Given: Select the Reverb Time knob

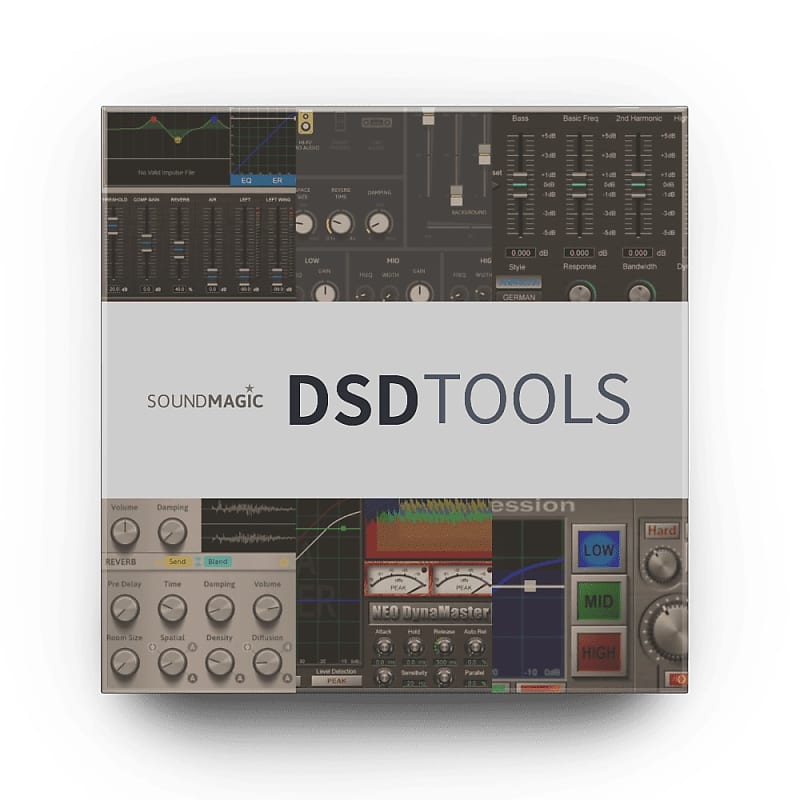Looking at the screenshot, I should tap(339, 222).
